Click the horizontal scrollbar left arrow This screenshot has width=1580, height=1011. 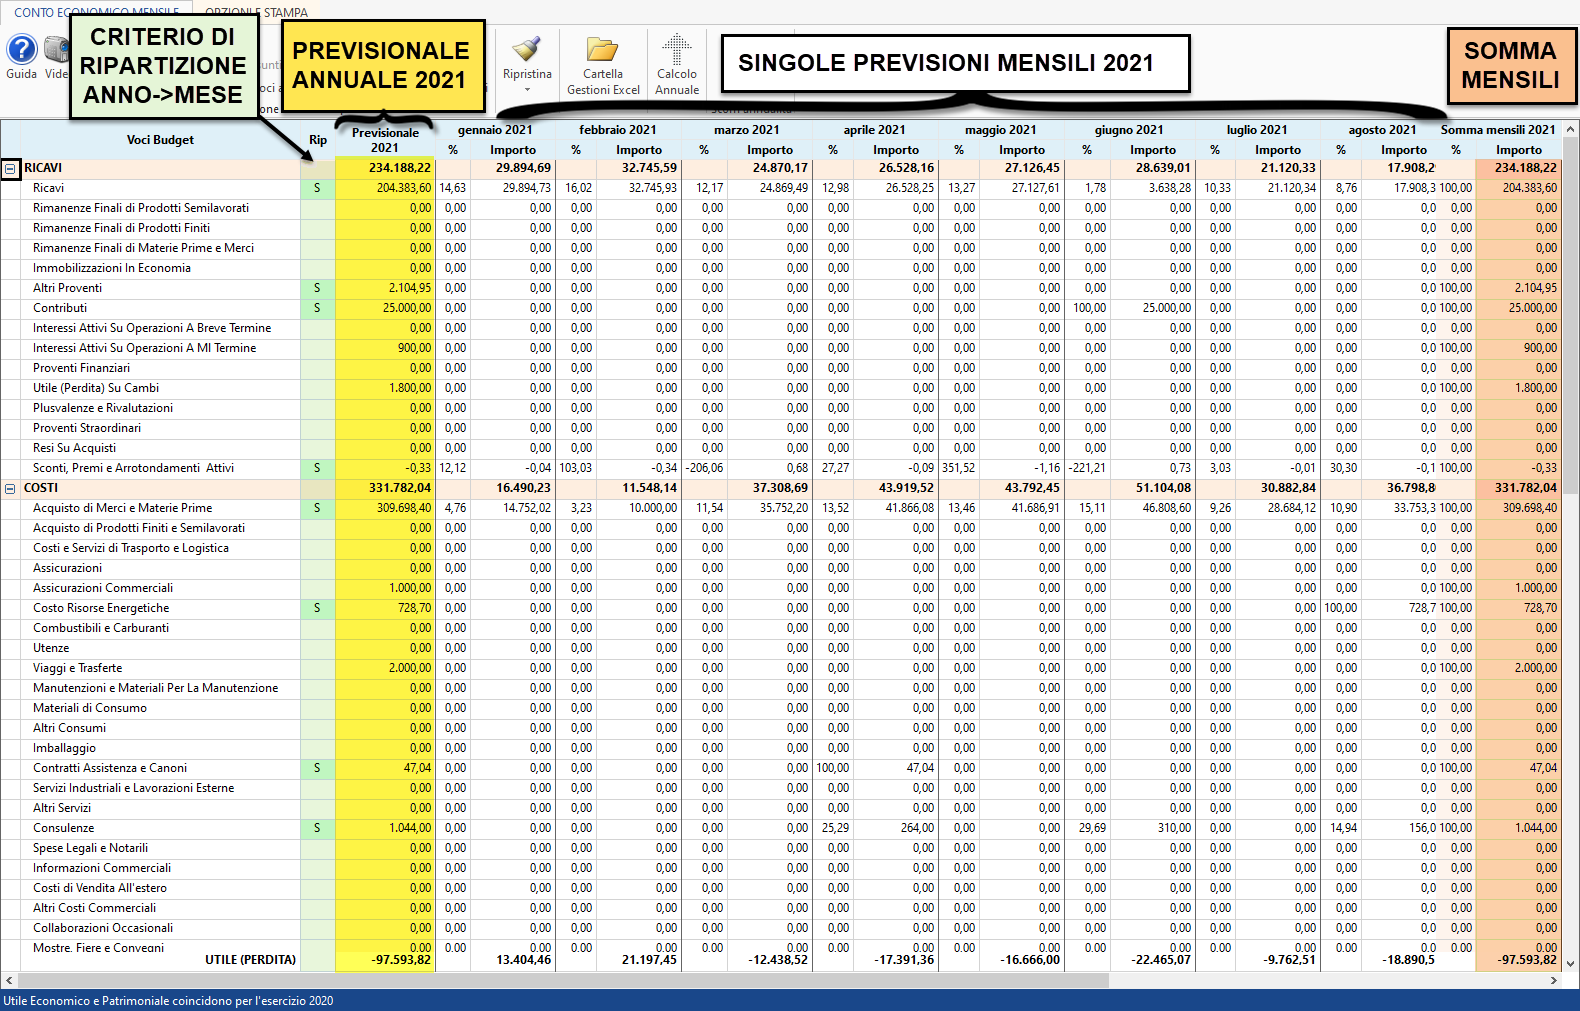coord(9,980)
